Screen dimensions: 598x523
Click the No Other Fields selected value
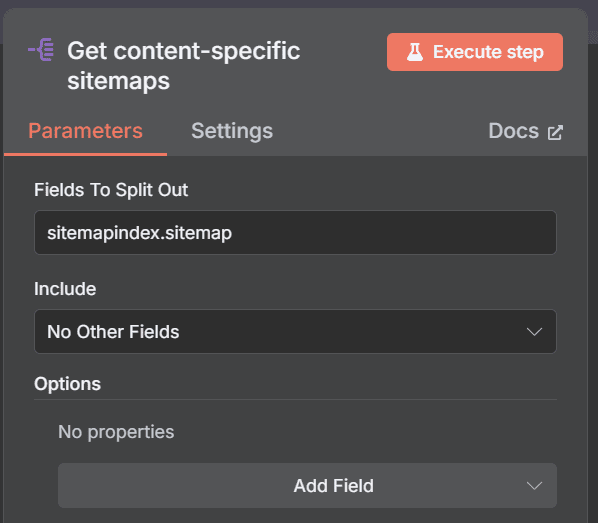pos(113,332)
